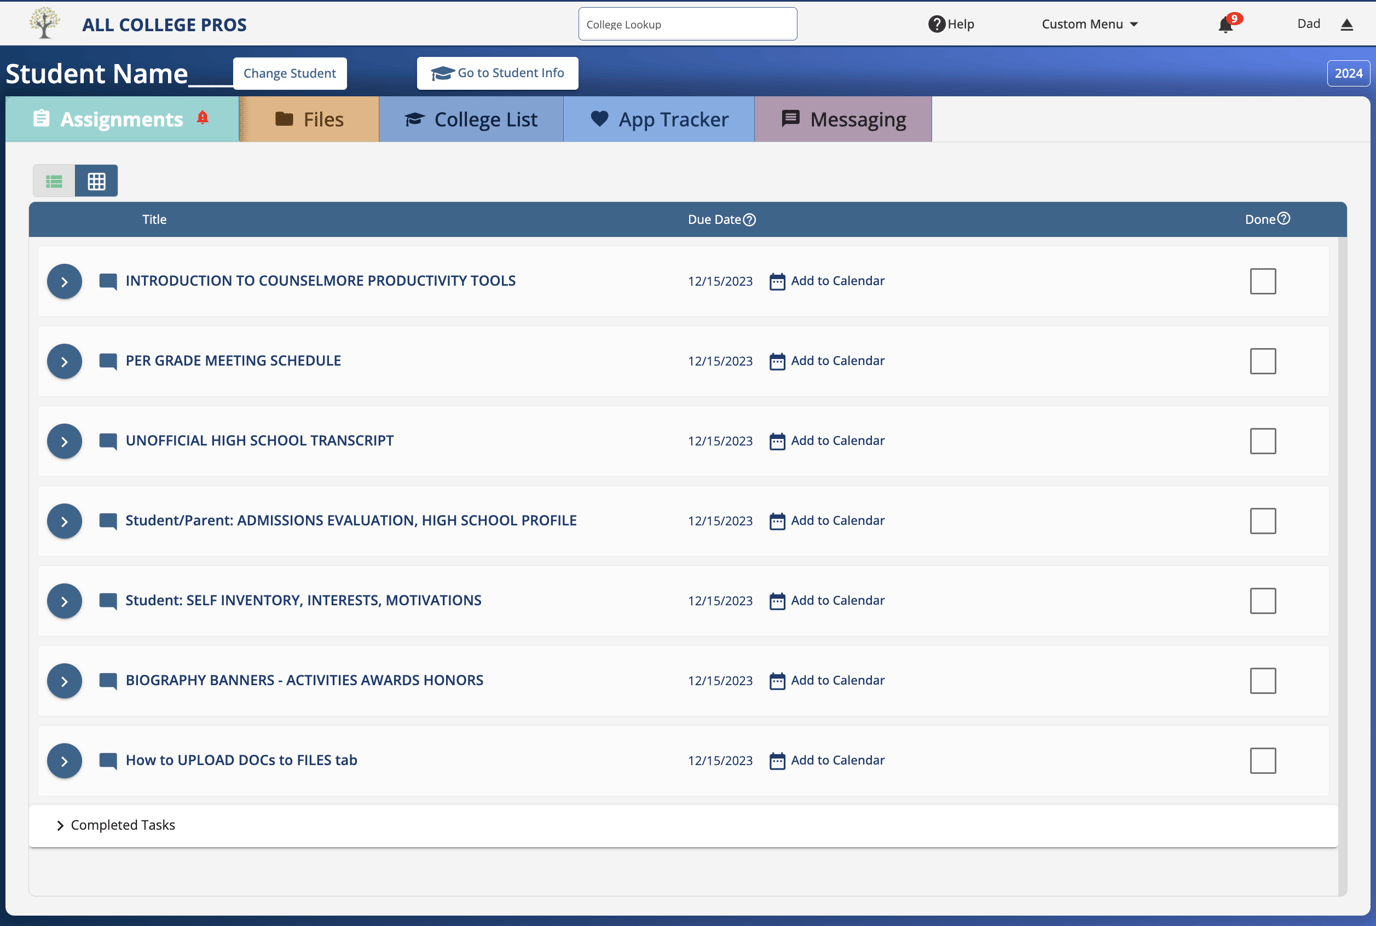
Task: Select the calendar icon beside PER GRADE MEETING SCHEDULE
Action: [777, 361]
